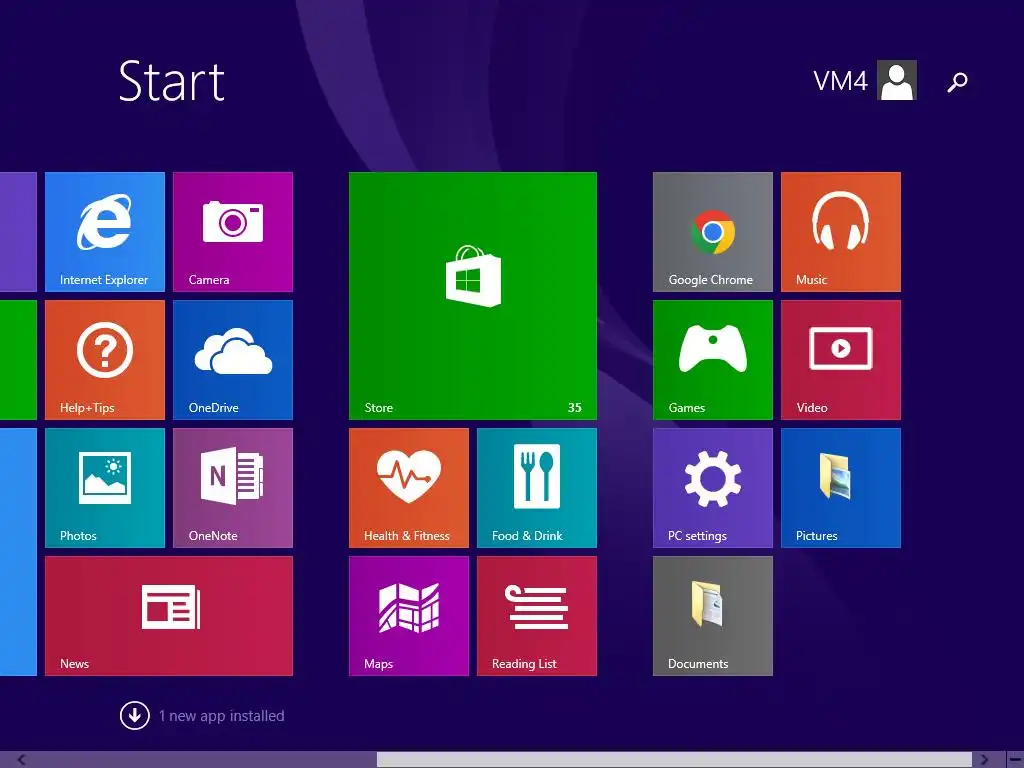Launch the Camera app tile
The width and height of the screenshot is (1024, 768).
coord(232,232)
